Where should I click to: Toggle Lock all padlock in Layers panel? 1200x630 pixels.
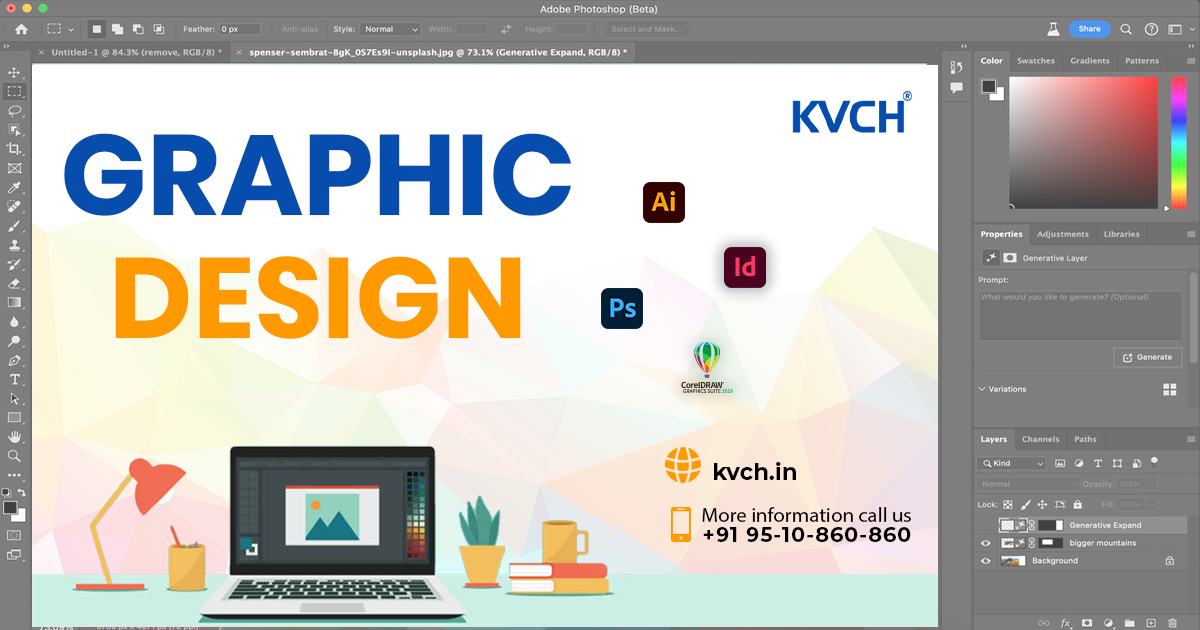click(x=1075, y=505)
